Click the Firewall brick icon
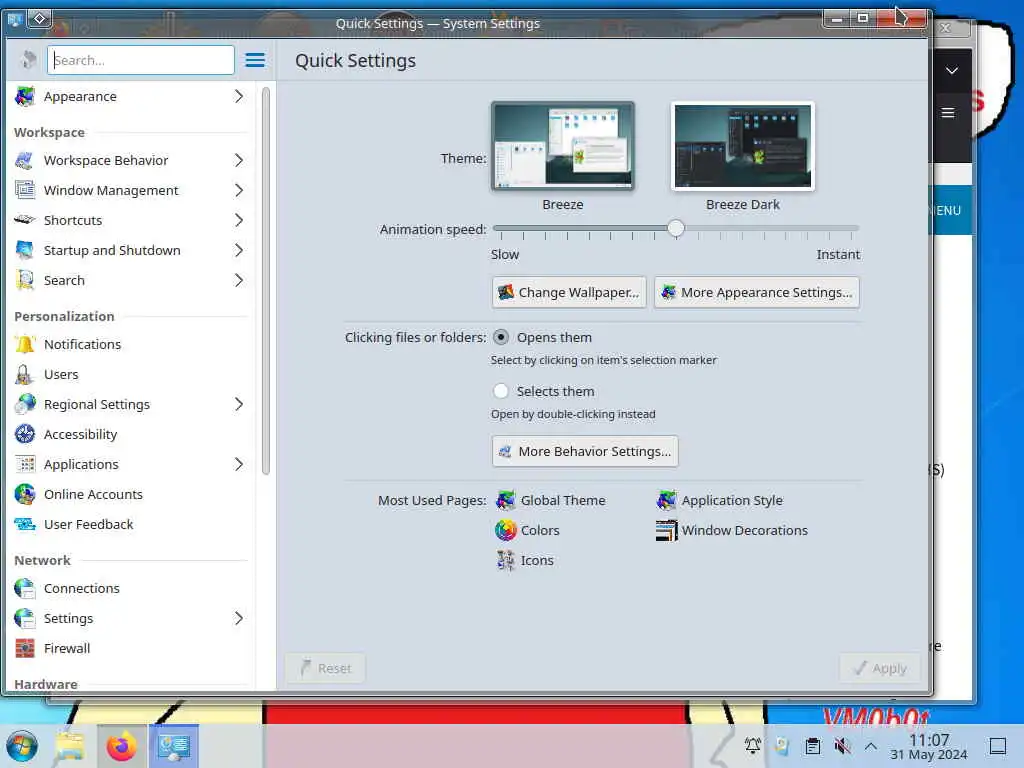1024x768 pixels. pos(25,648)
